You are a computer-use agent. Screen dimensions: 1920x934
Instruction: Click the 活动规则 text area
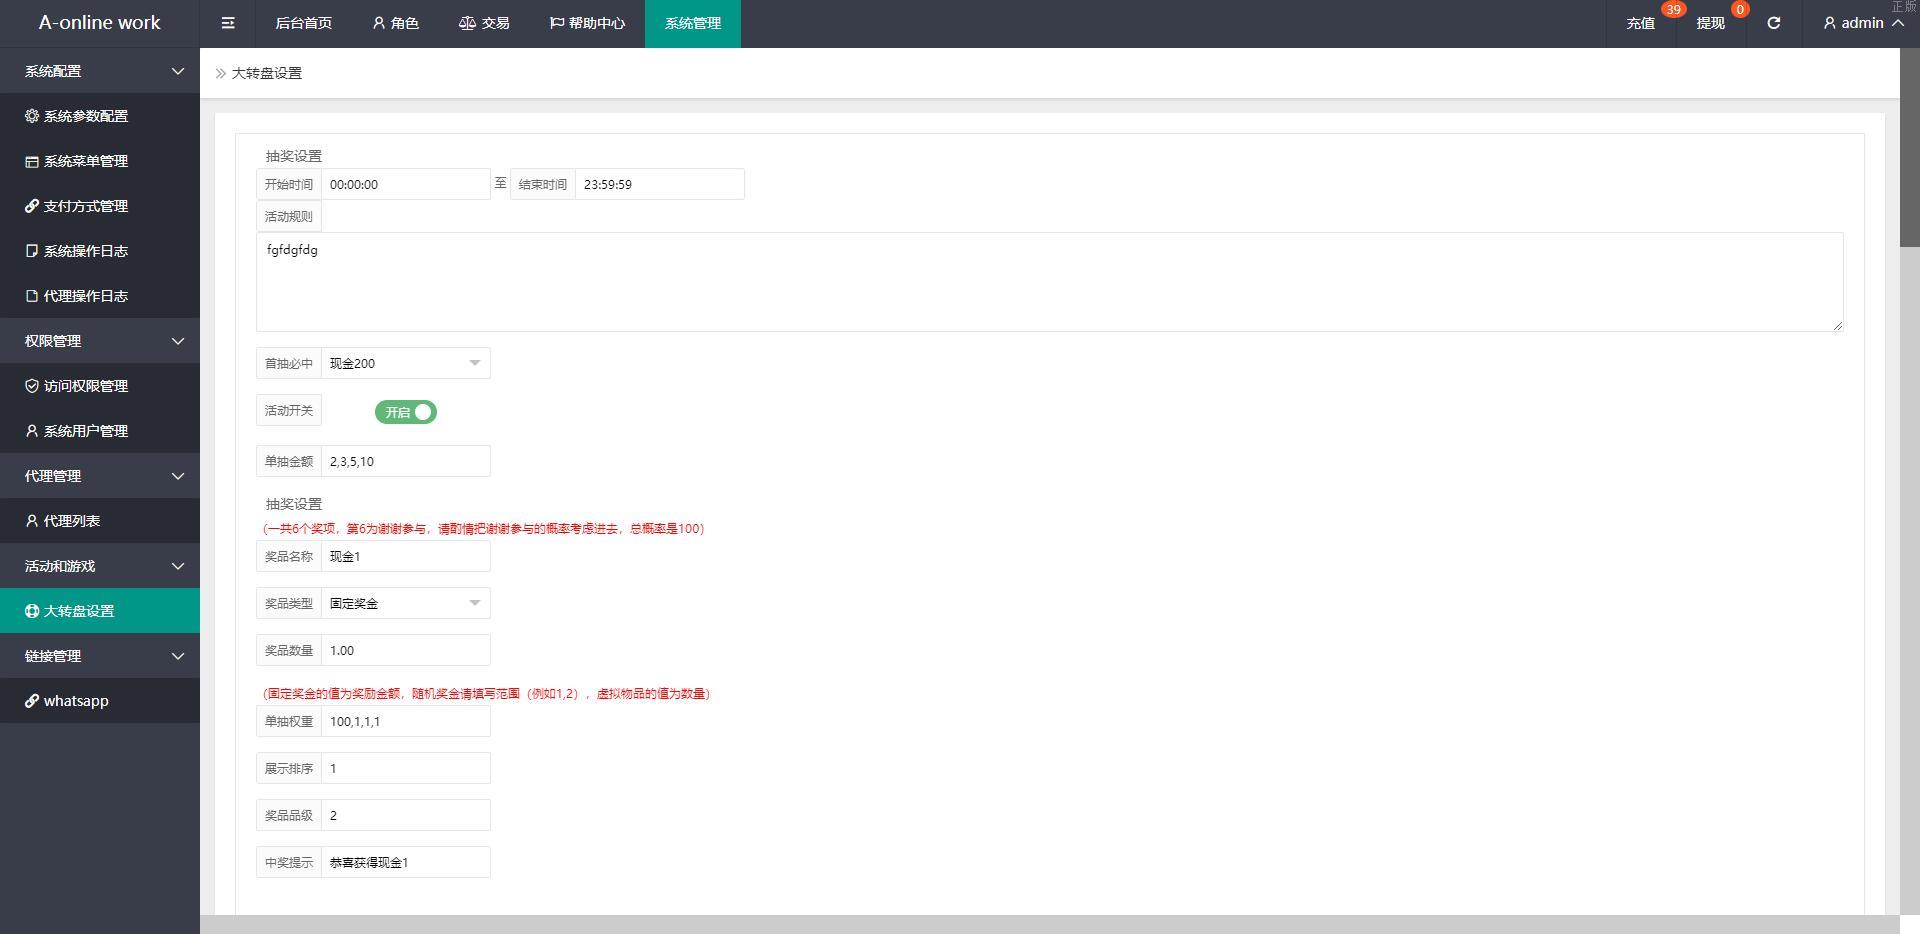click(1049, 282)
